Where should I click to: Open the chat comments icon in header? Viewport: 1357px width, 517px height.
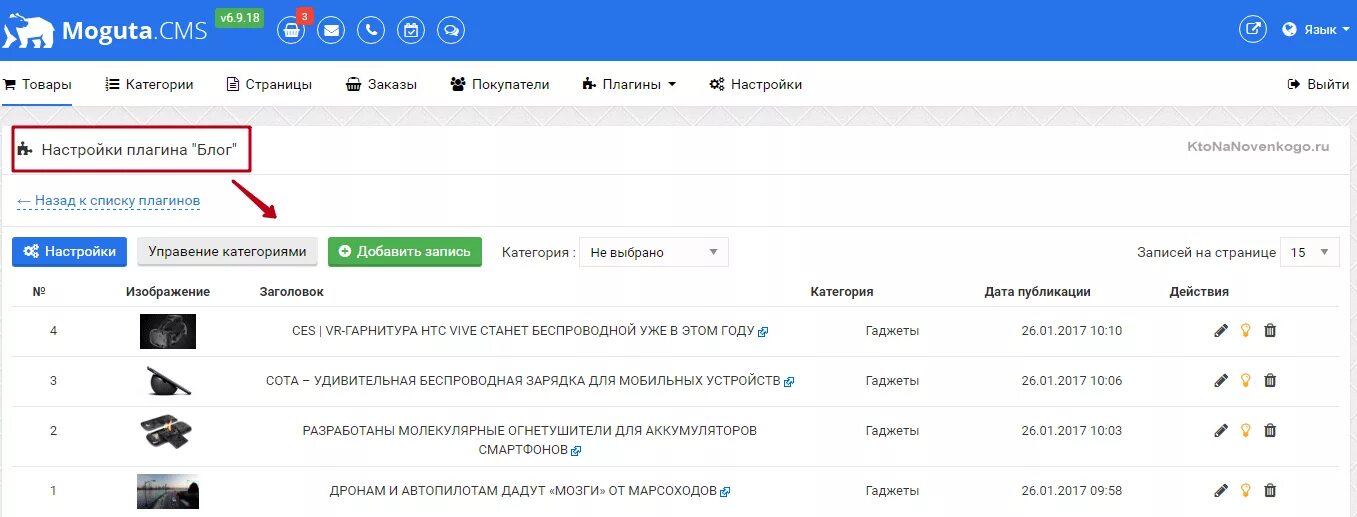(451, 30)
